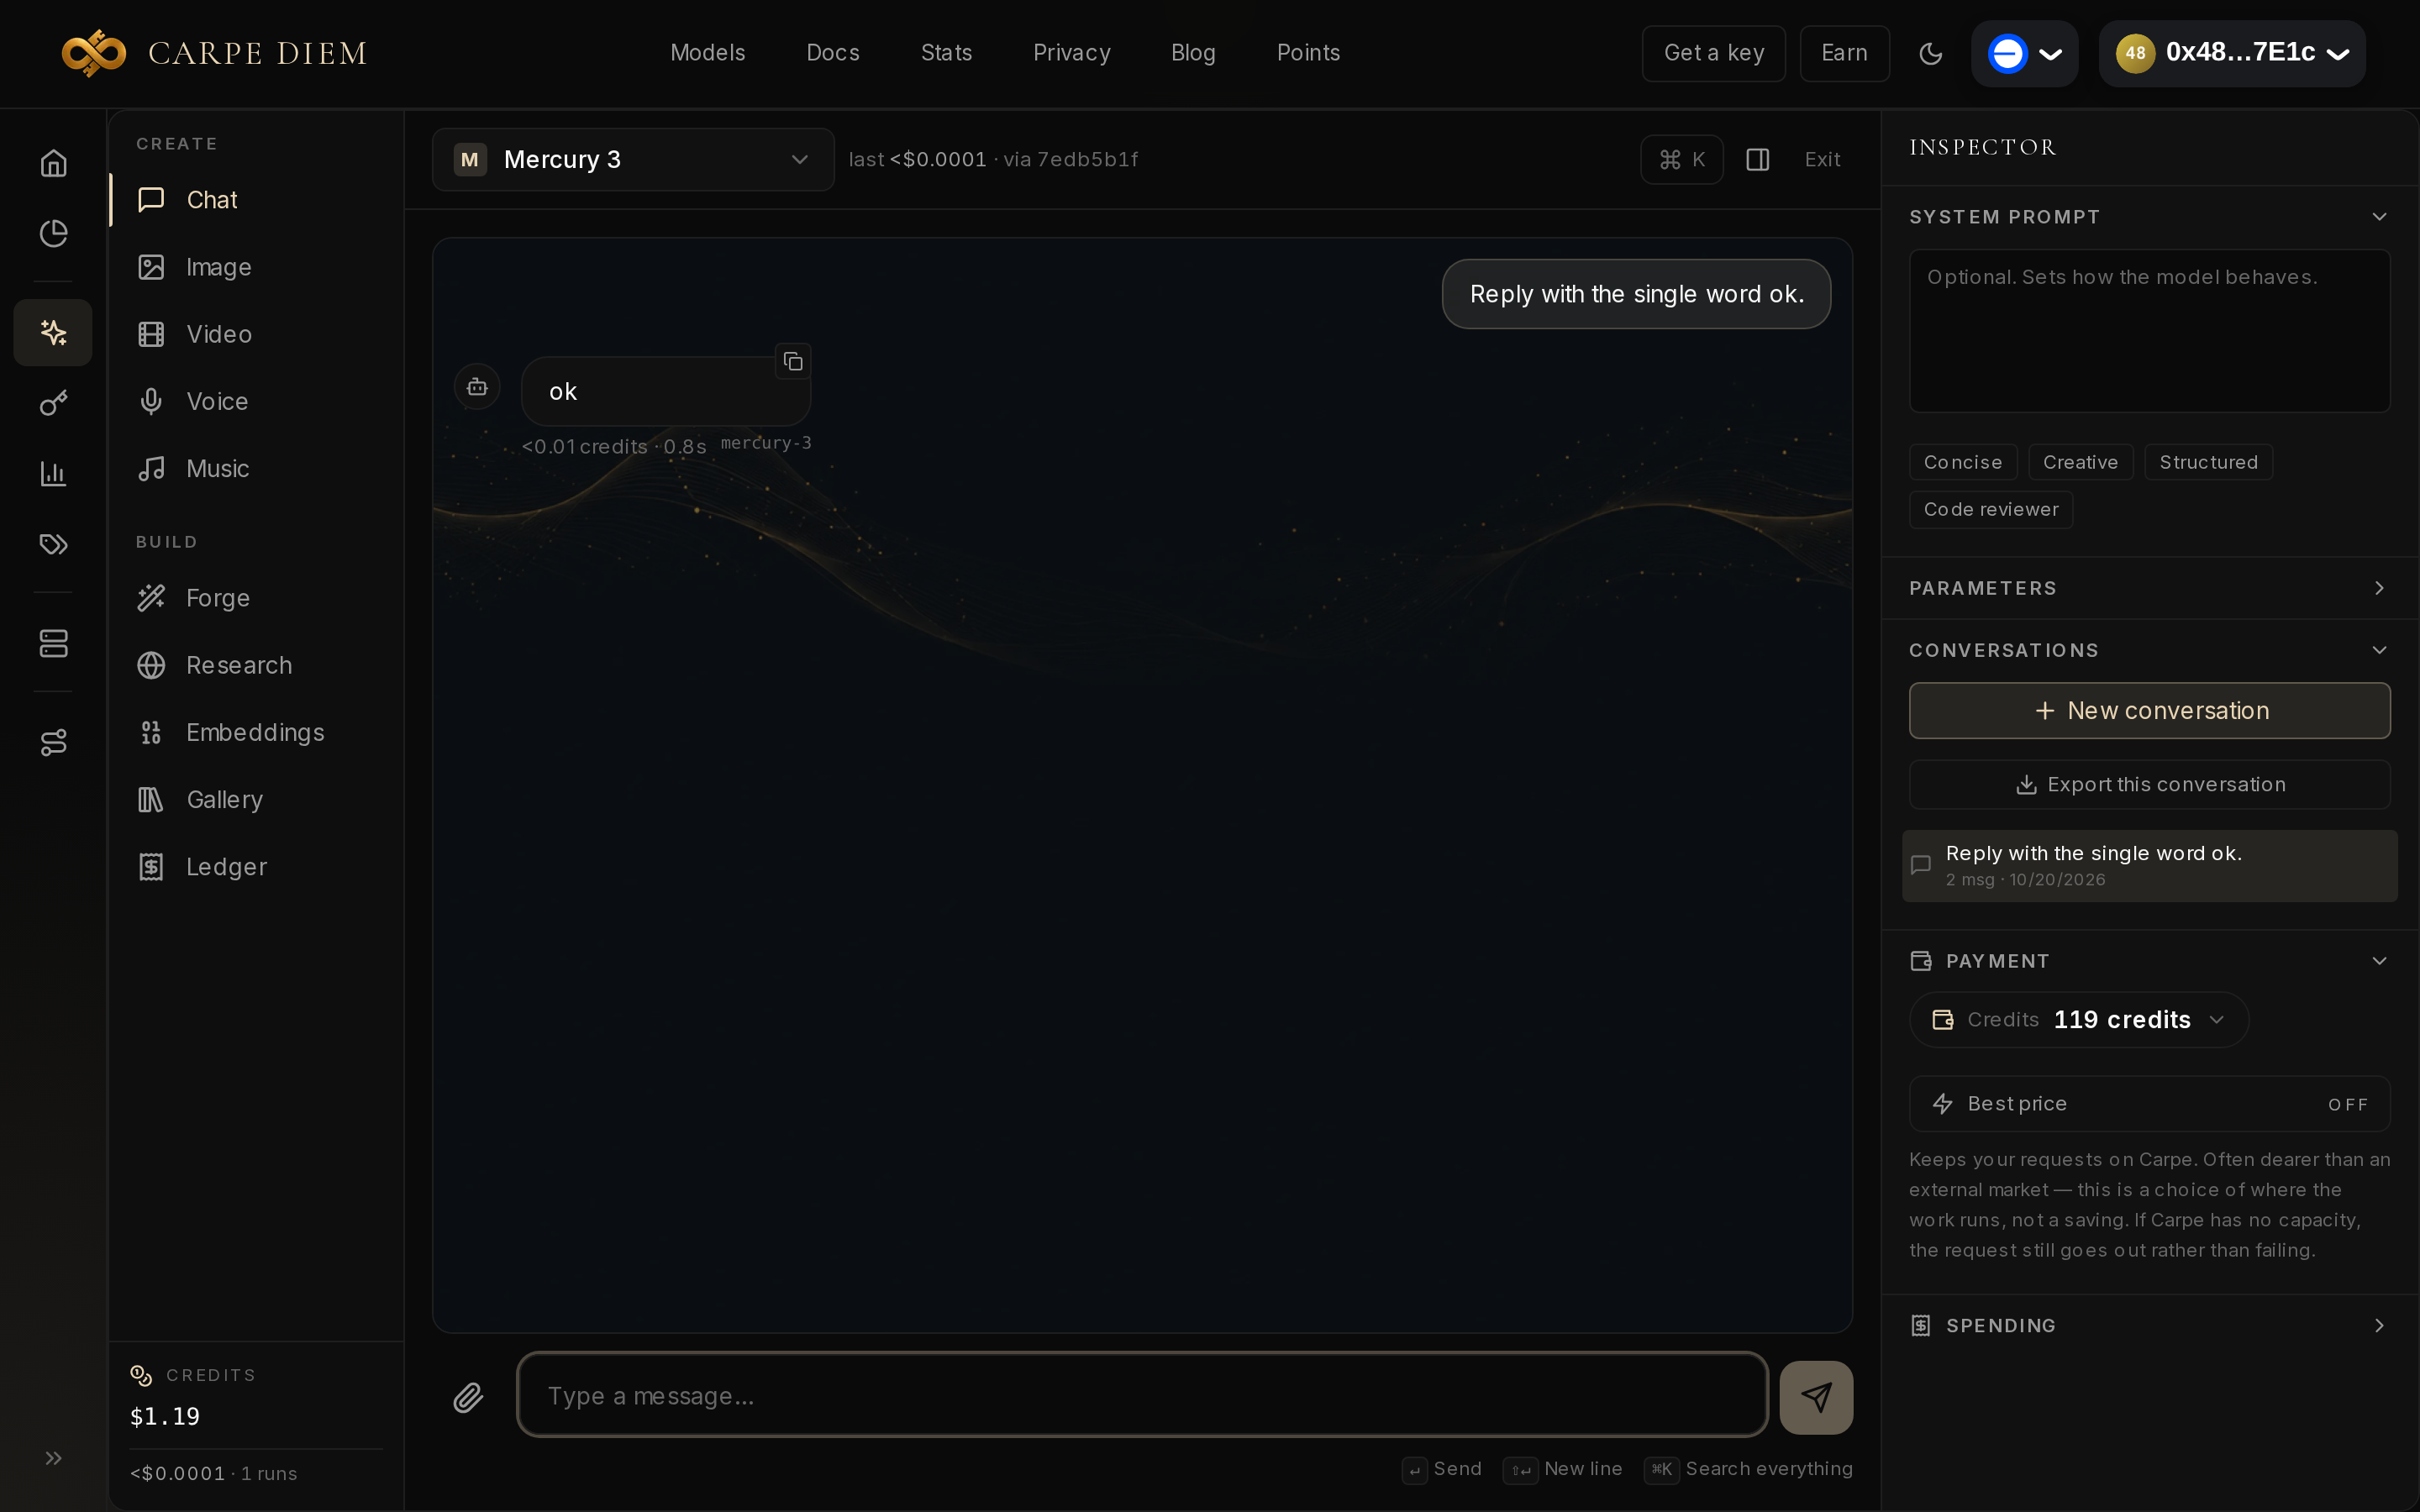Click the Get a key button

point(1713,53)
